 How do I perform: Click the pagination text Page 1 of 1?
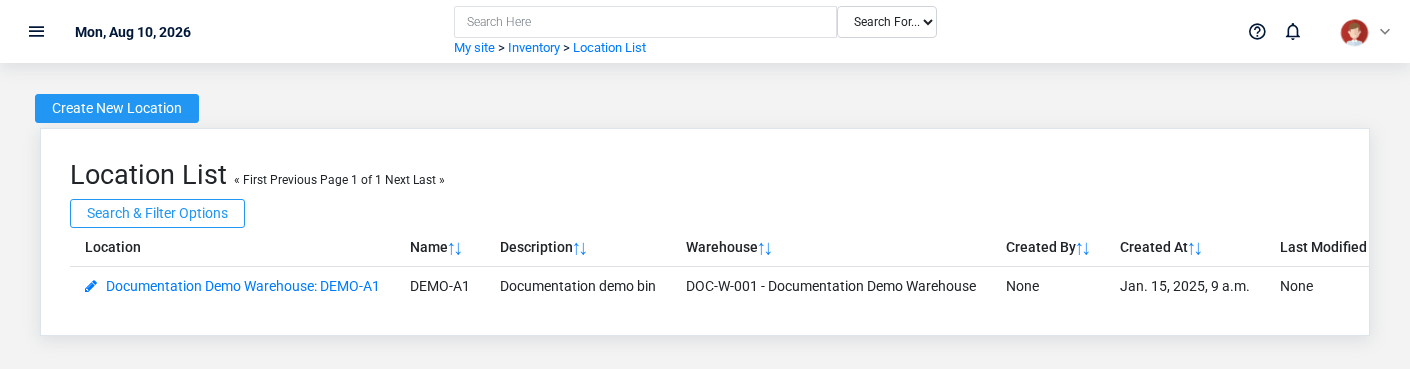click(351, 180)
